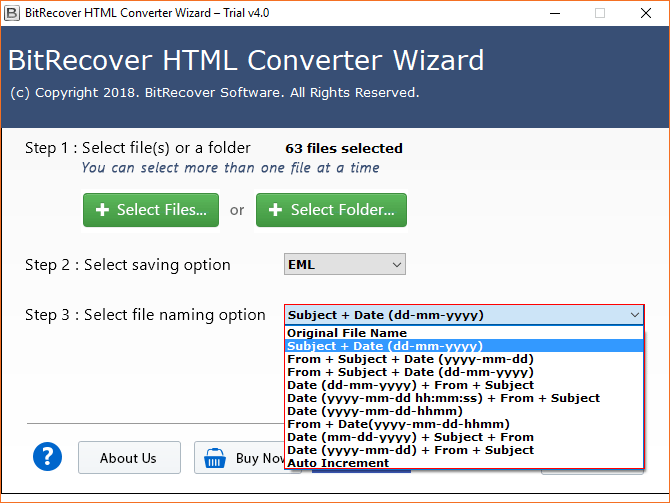Choose Original File Name naming option

464,333
